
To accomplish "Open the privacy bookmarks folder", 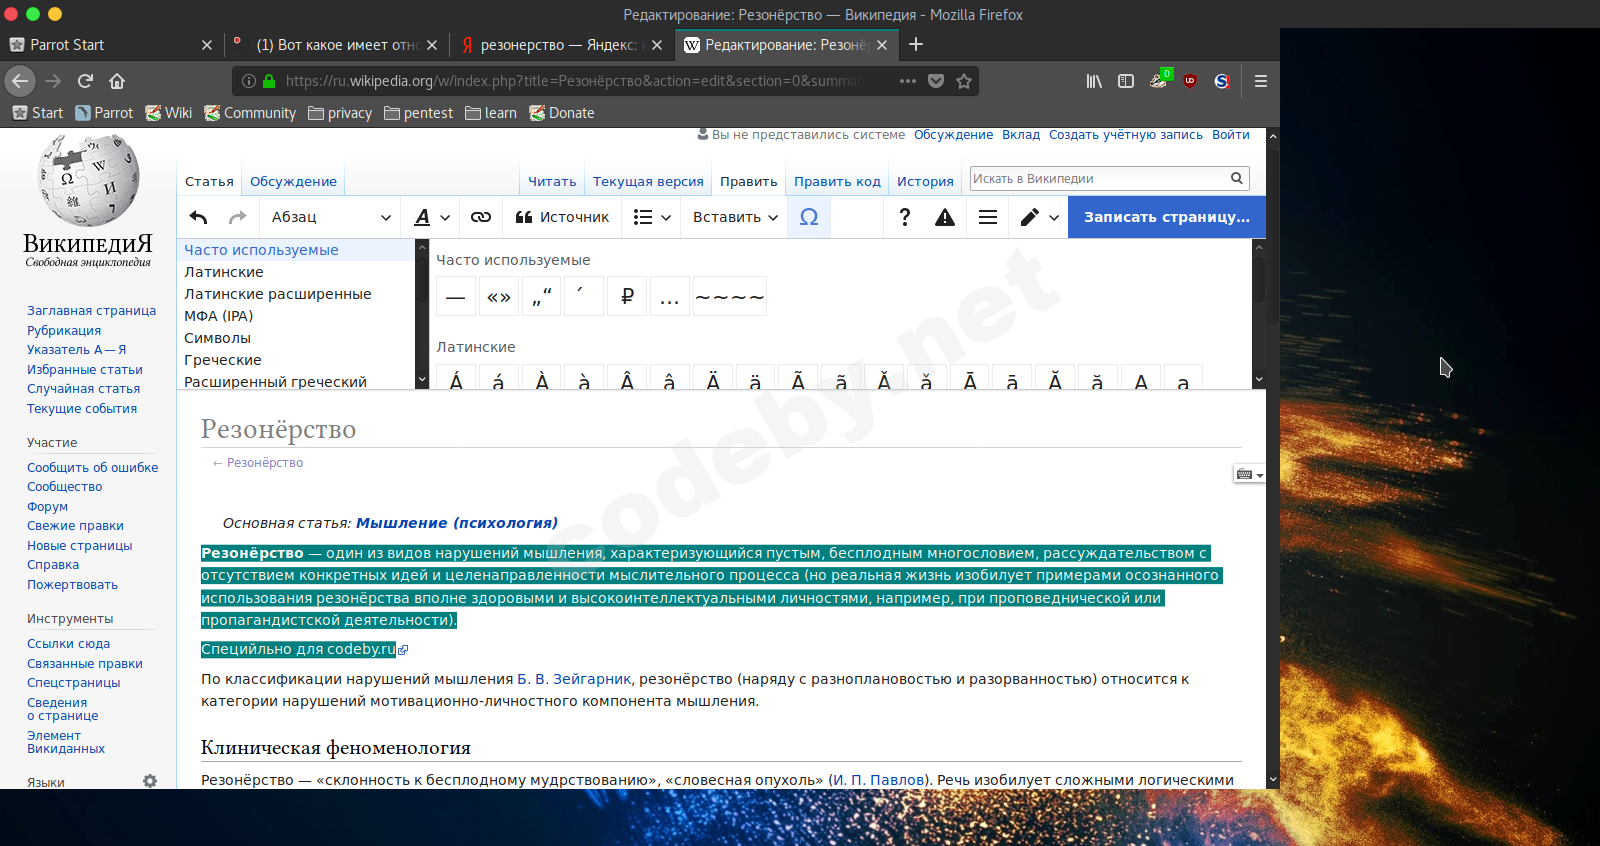I will pyautogui.click(x=340, y=113).
